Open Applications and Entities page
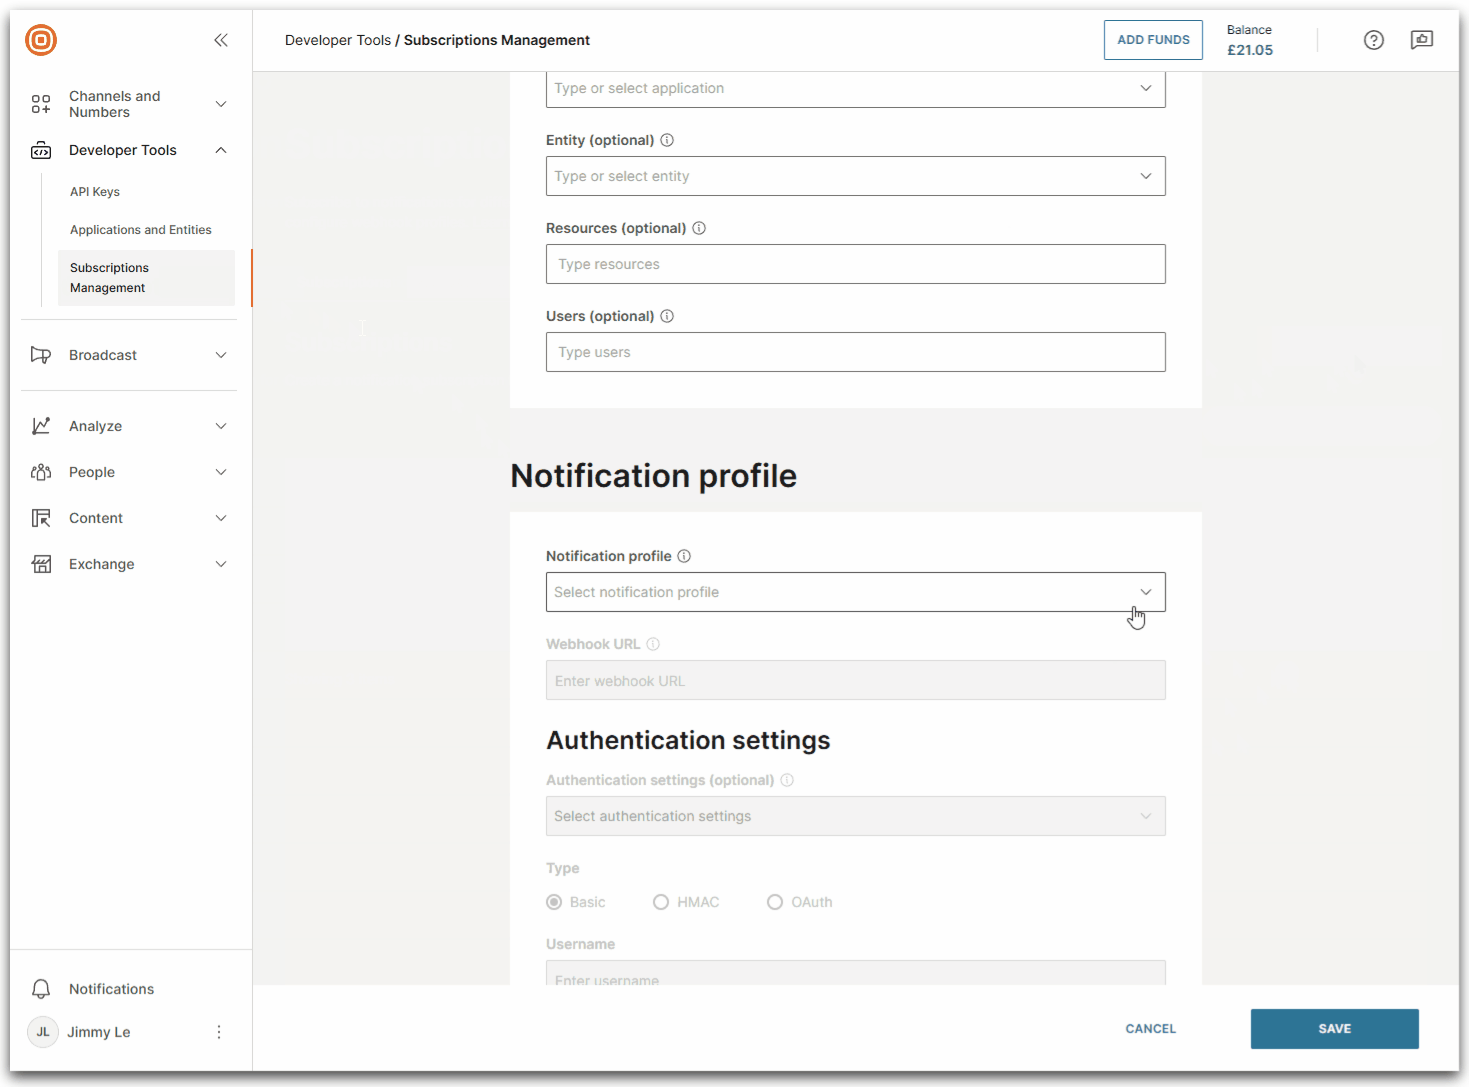 pos(141,230)
